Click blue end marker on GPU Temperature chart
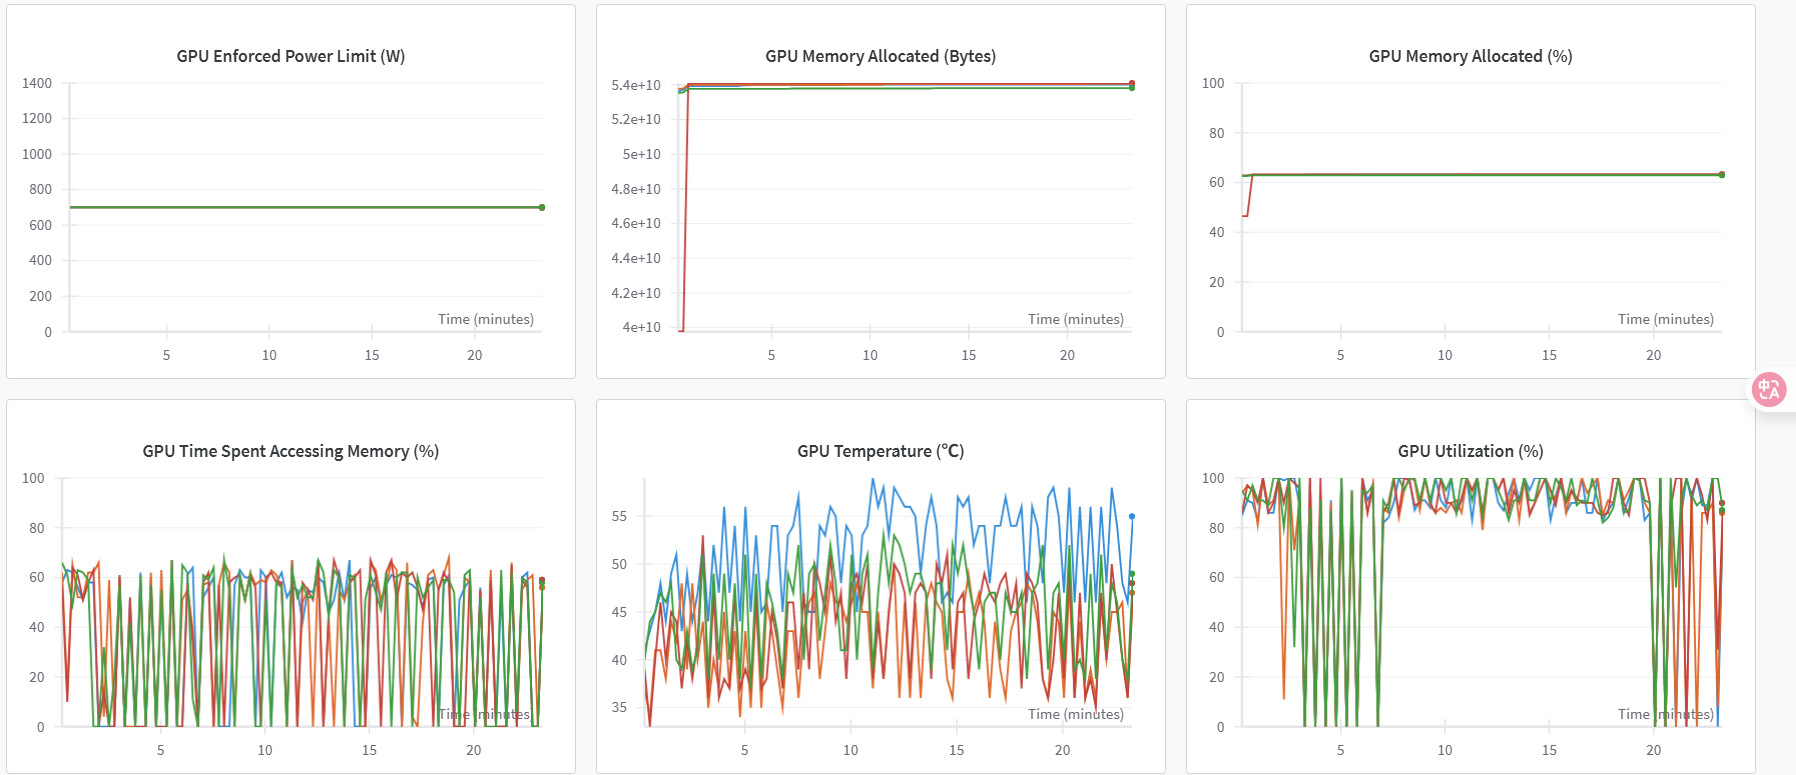The image size is (1796, 775). 1132,517
